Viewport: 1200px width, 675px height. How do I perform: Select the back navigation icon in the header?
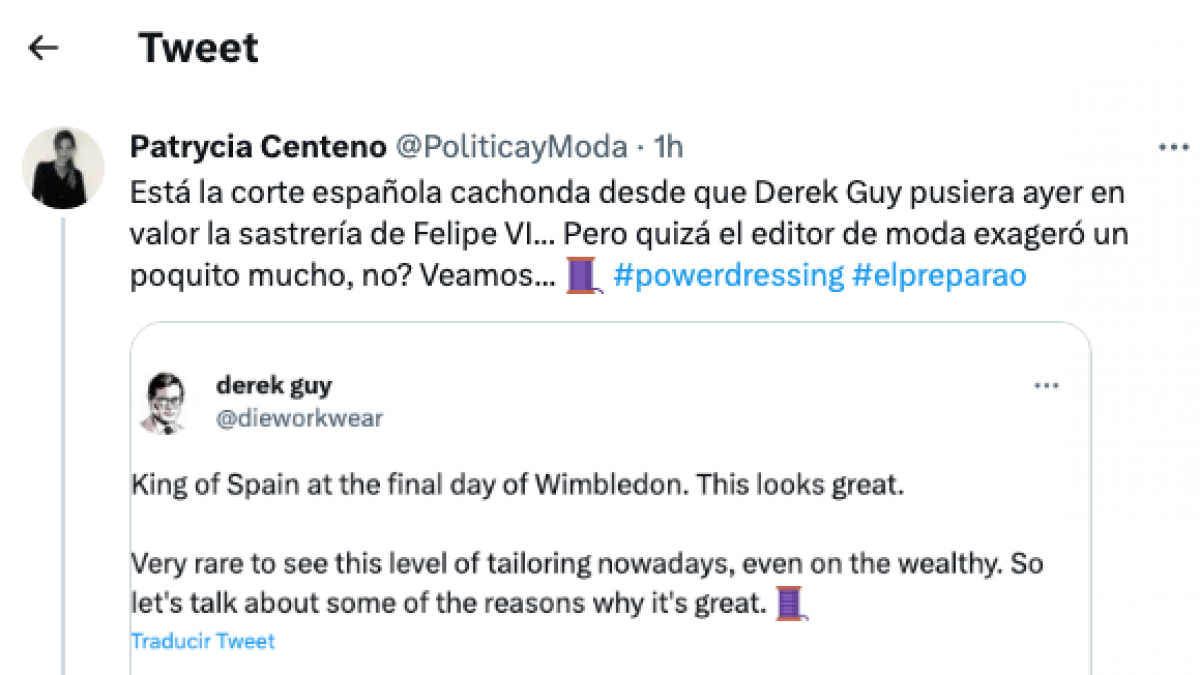coord(43,46)
